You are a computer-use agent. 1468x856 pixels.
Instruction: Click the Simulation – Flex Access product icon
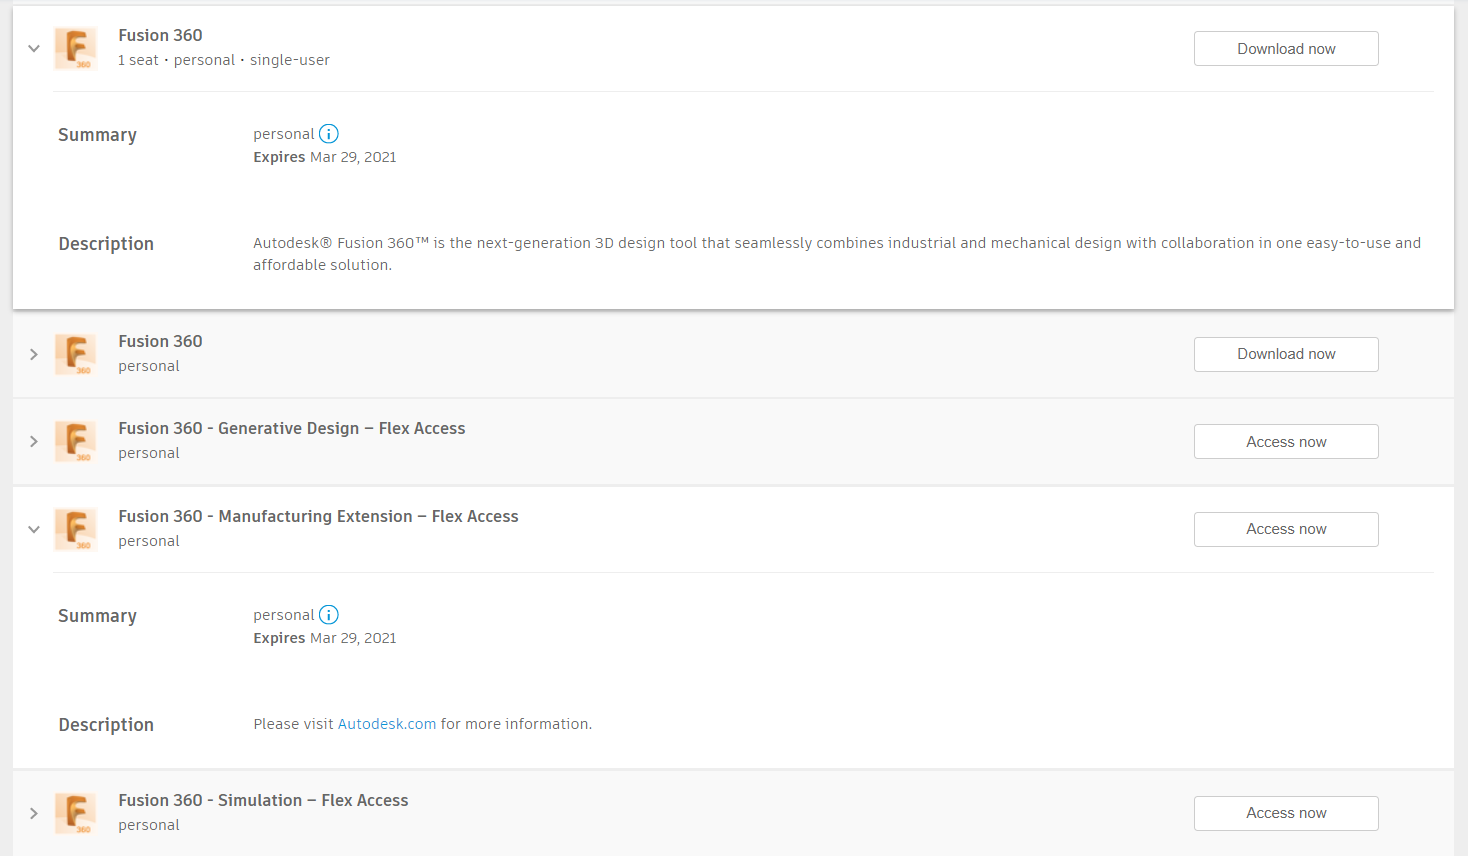76,813
